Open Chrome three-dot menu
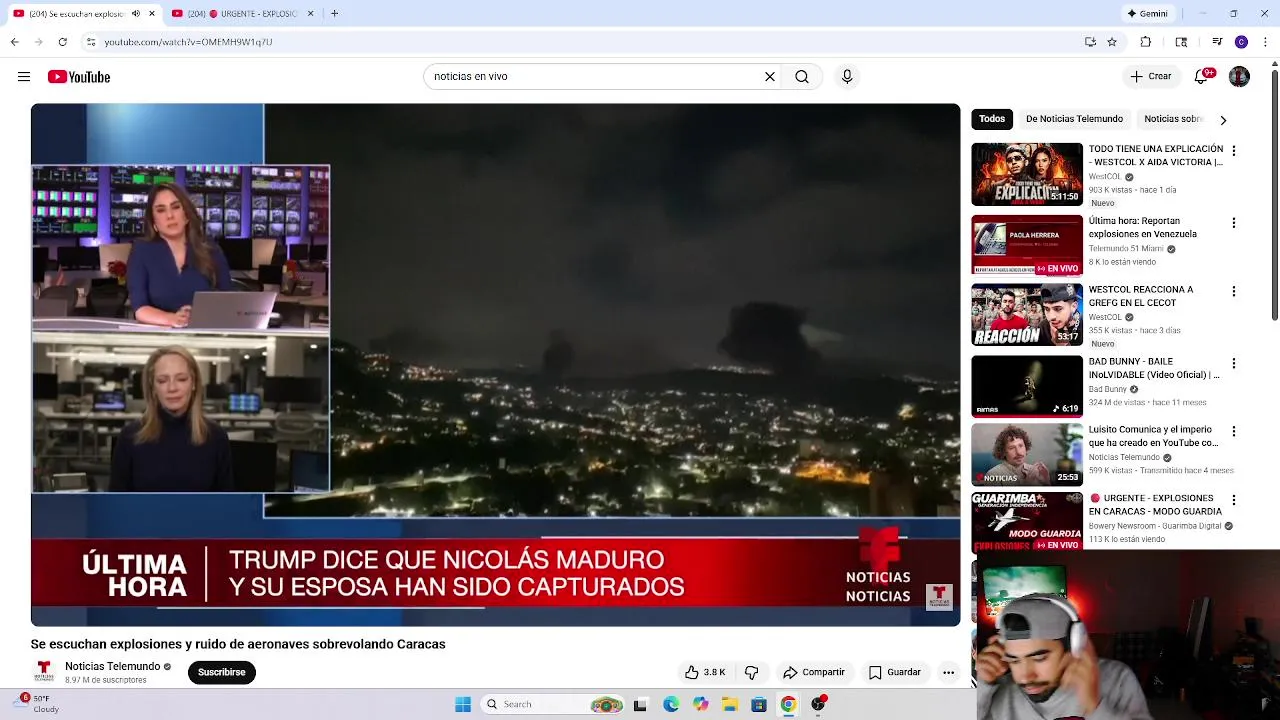 click(1266, 42)
